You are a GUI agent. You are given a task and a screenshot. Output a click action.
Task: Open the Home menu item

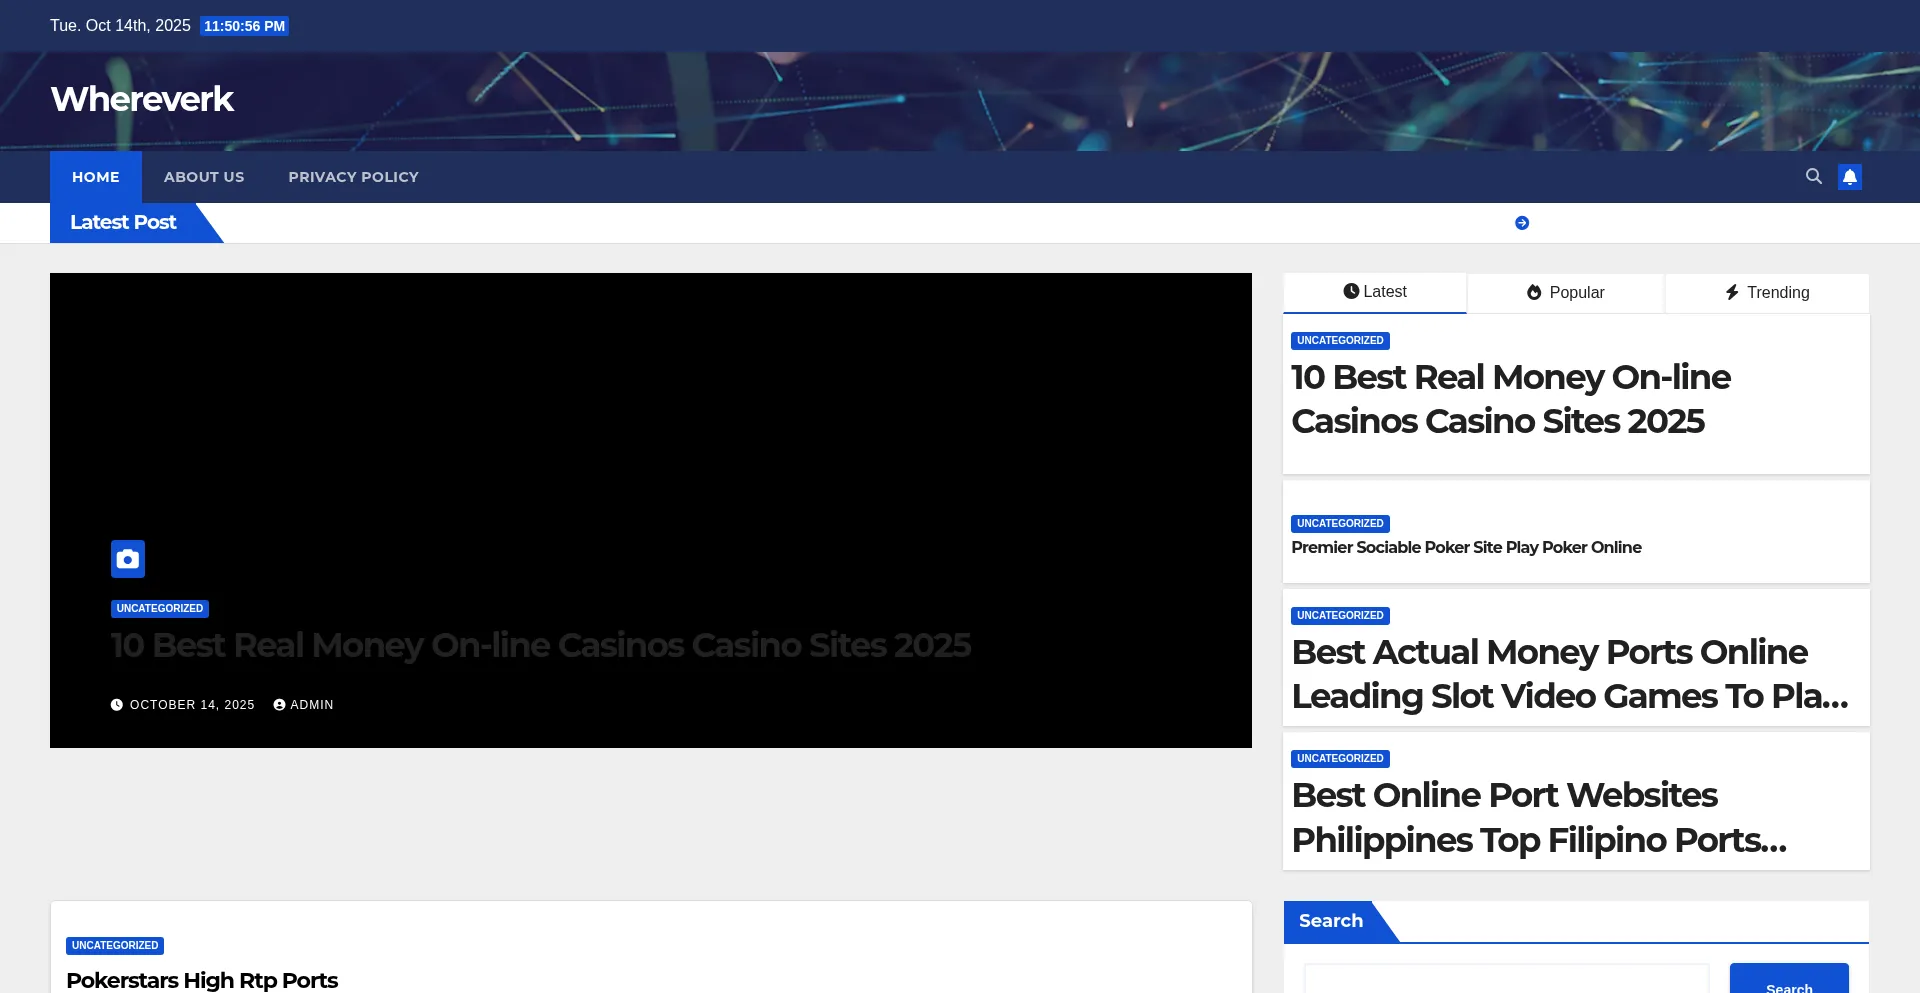[x=96, y=177]
